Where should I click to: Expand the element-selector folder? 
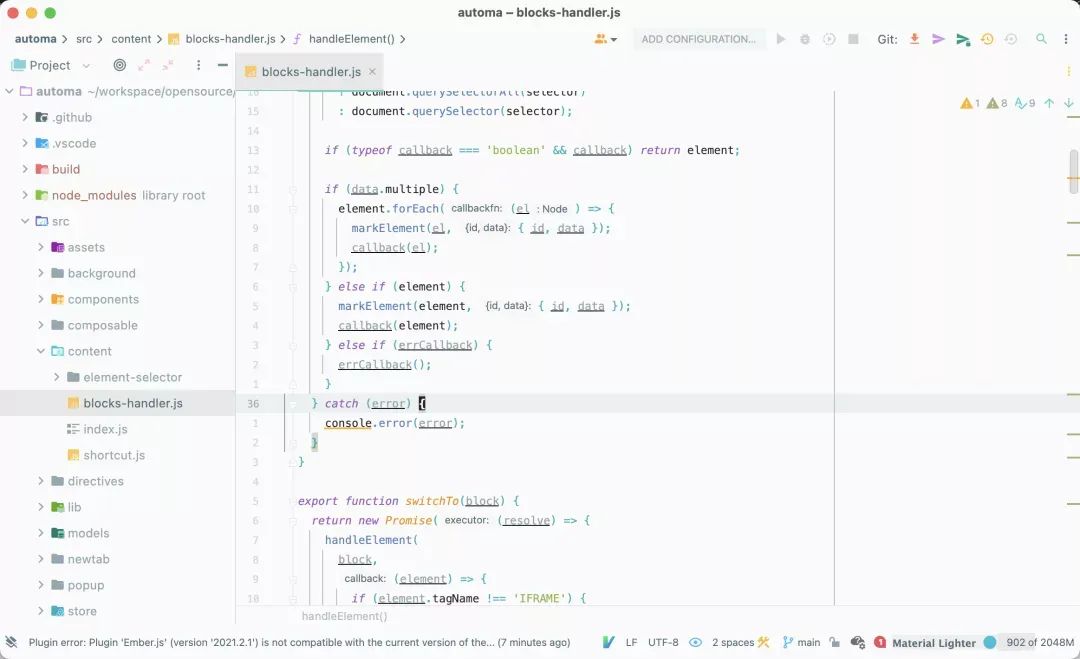tap(56, 377)
